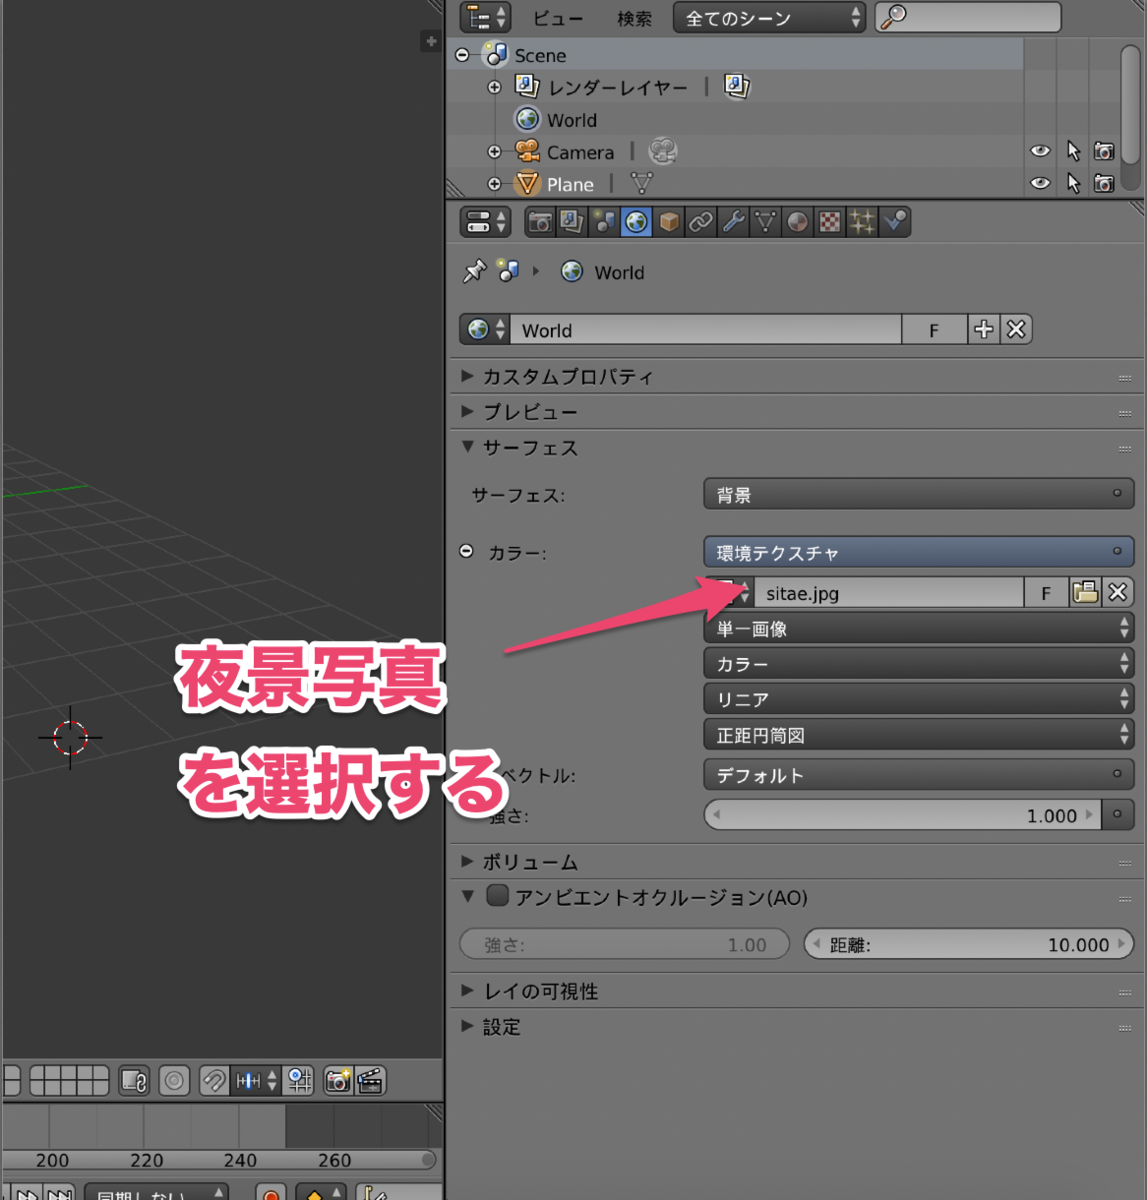The image size is (1147, 1200).
Task: Collapse the サーフェス panel header
Action: point(467,447)
